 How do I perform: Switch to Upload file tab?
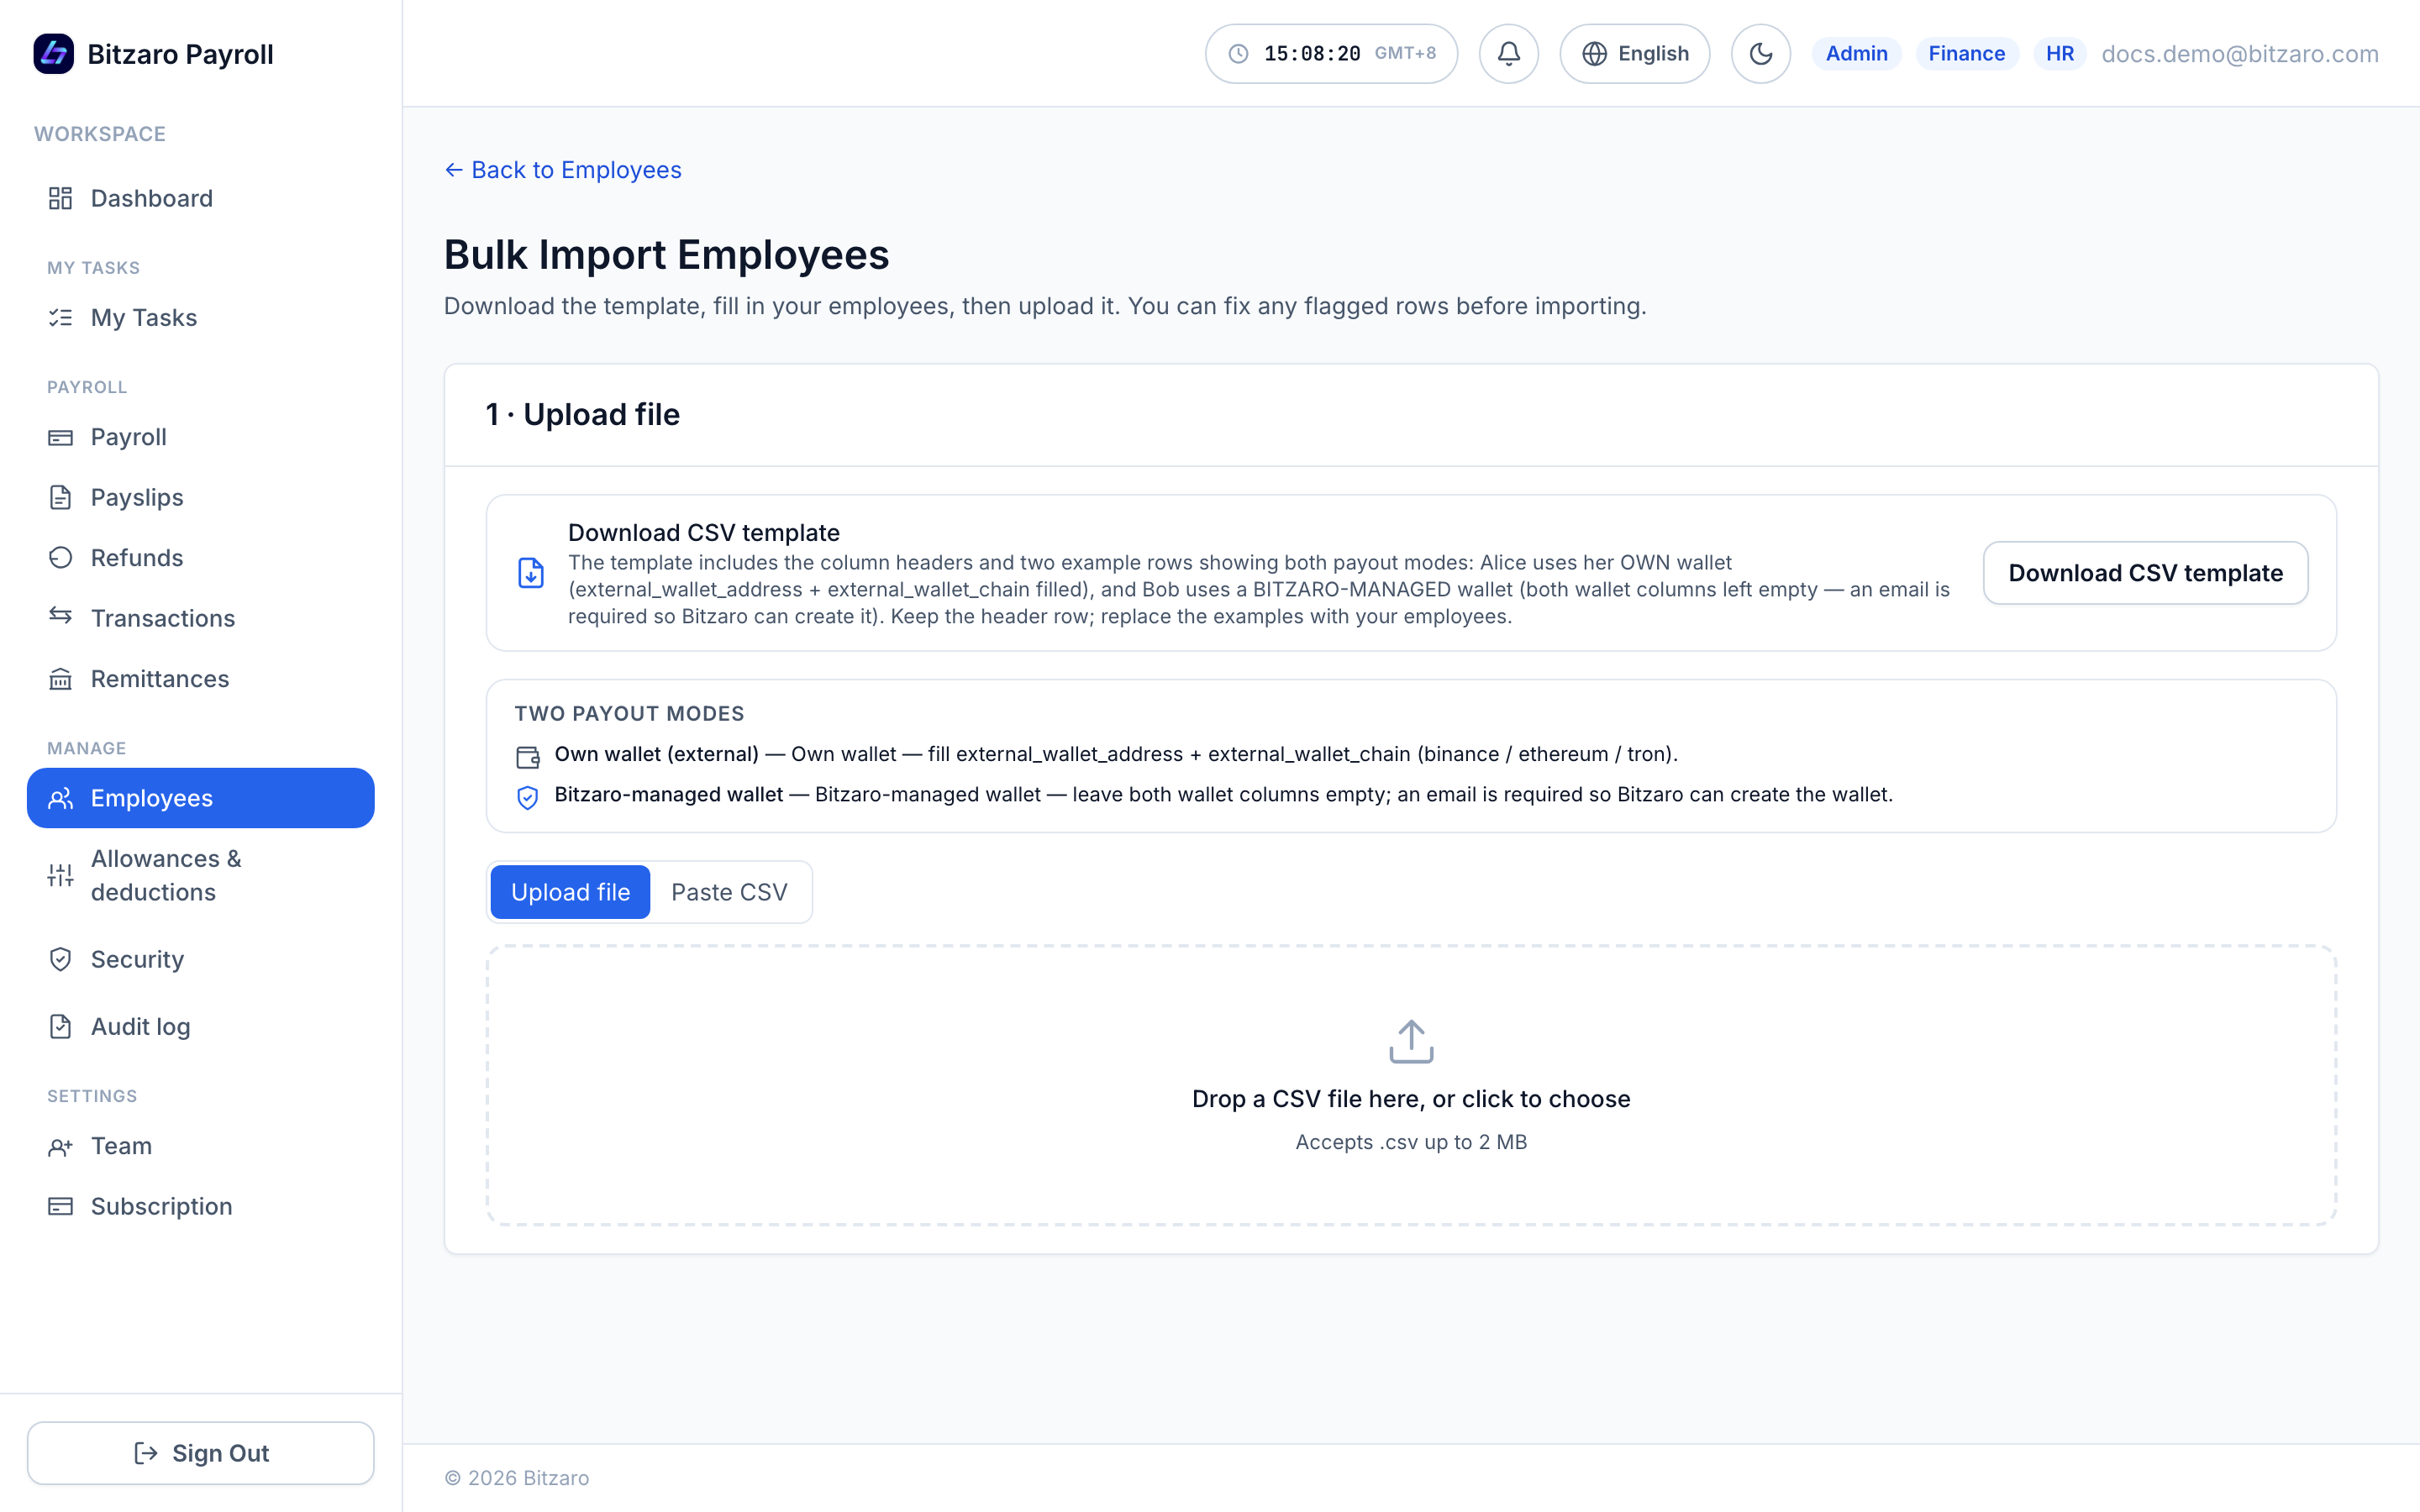570,892
